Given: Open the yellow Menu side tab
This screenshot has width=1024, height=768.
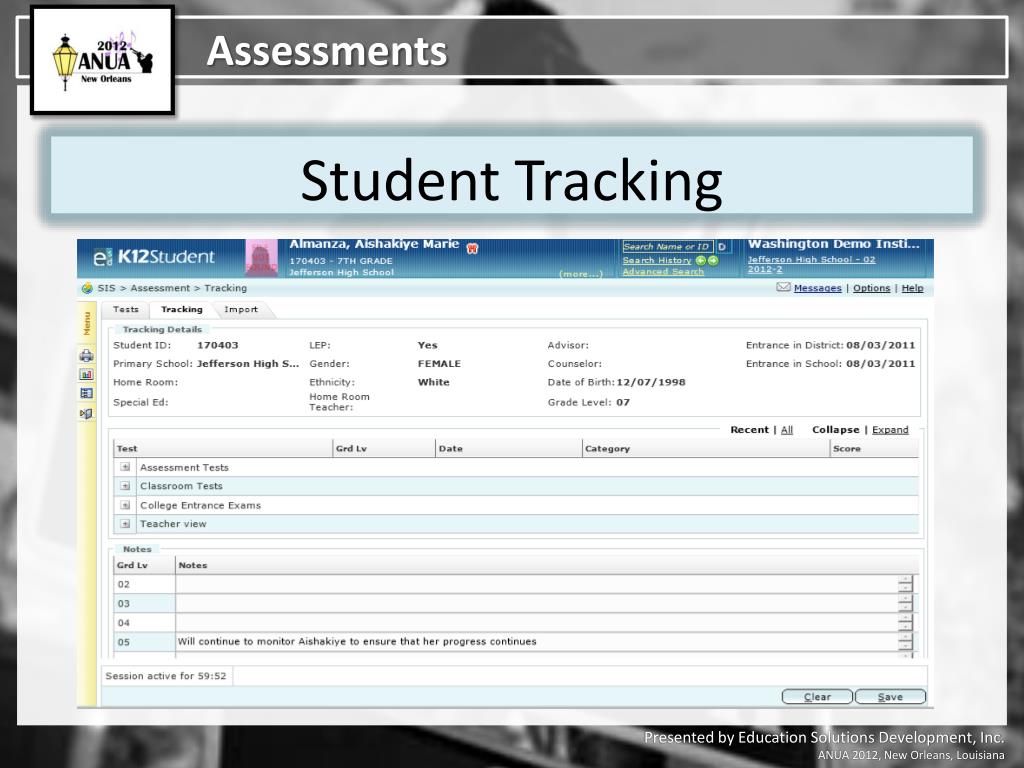Looking at the screenshot, I should pyautogui.click(x=86, y=323).
